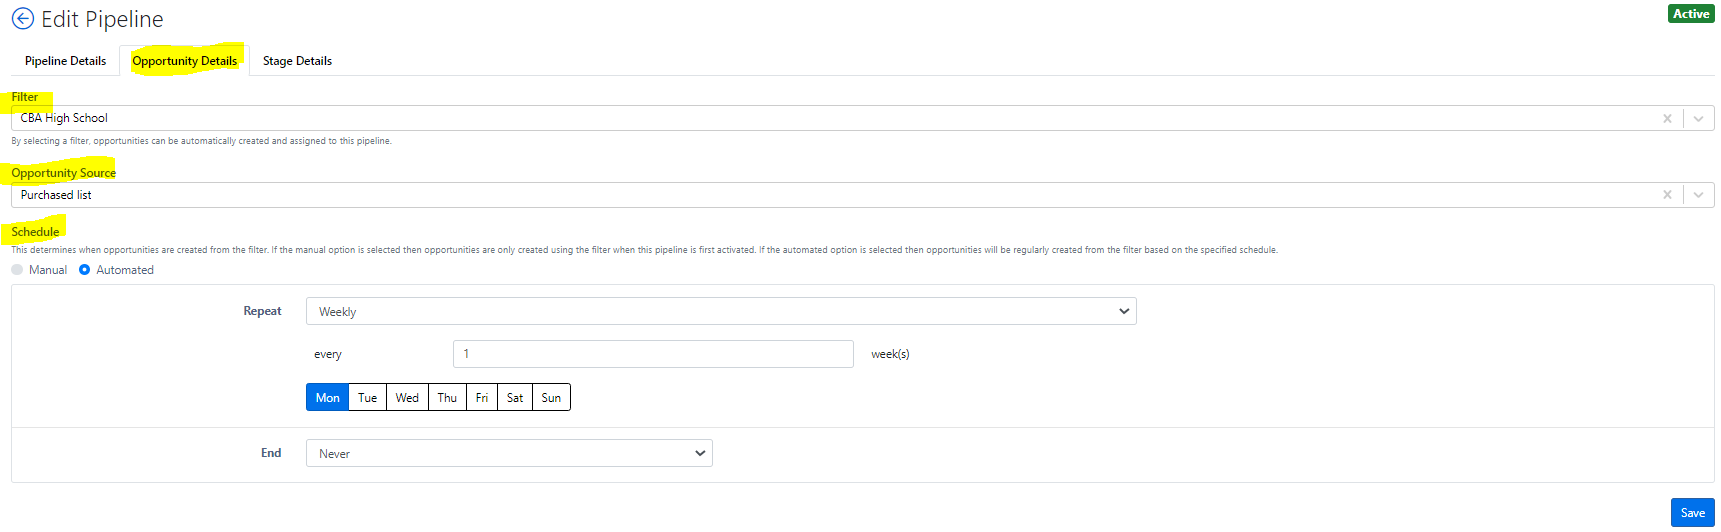
Task: Switch to the Pipeline Details tab
Action: pyautogui.click(x=65, y=61)
